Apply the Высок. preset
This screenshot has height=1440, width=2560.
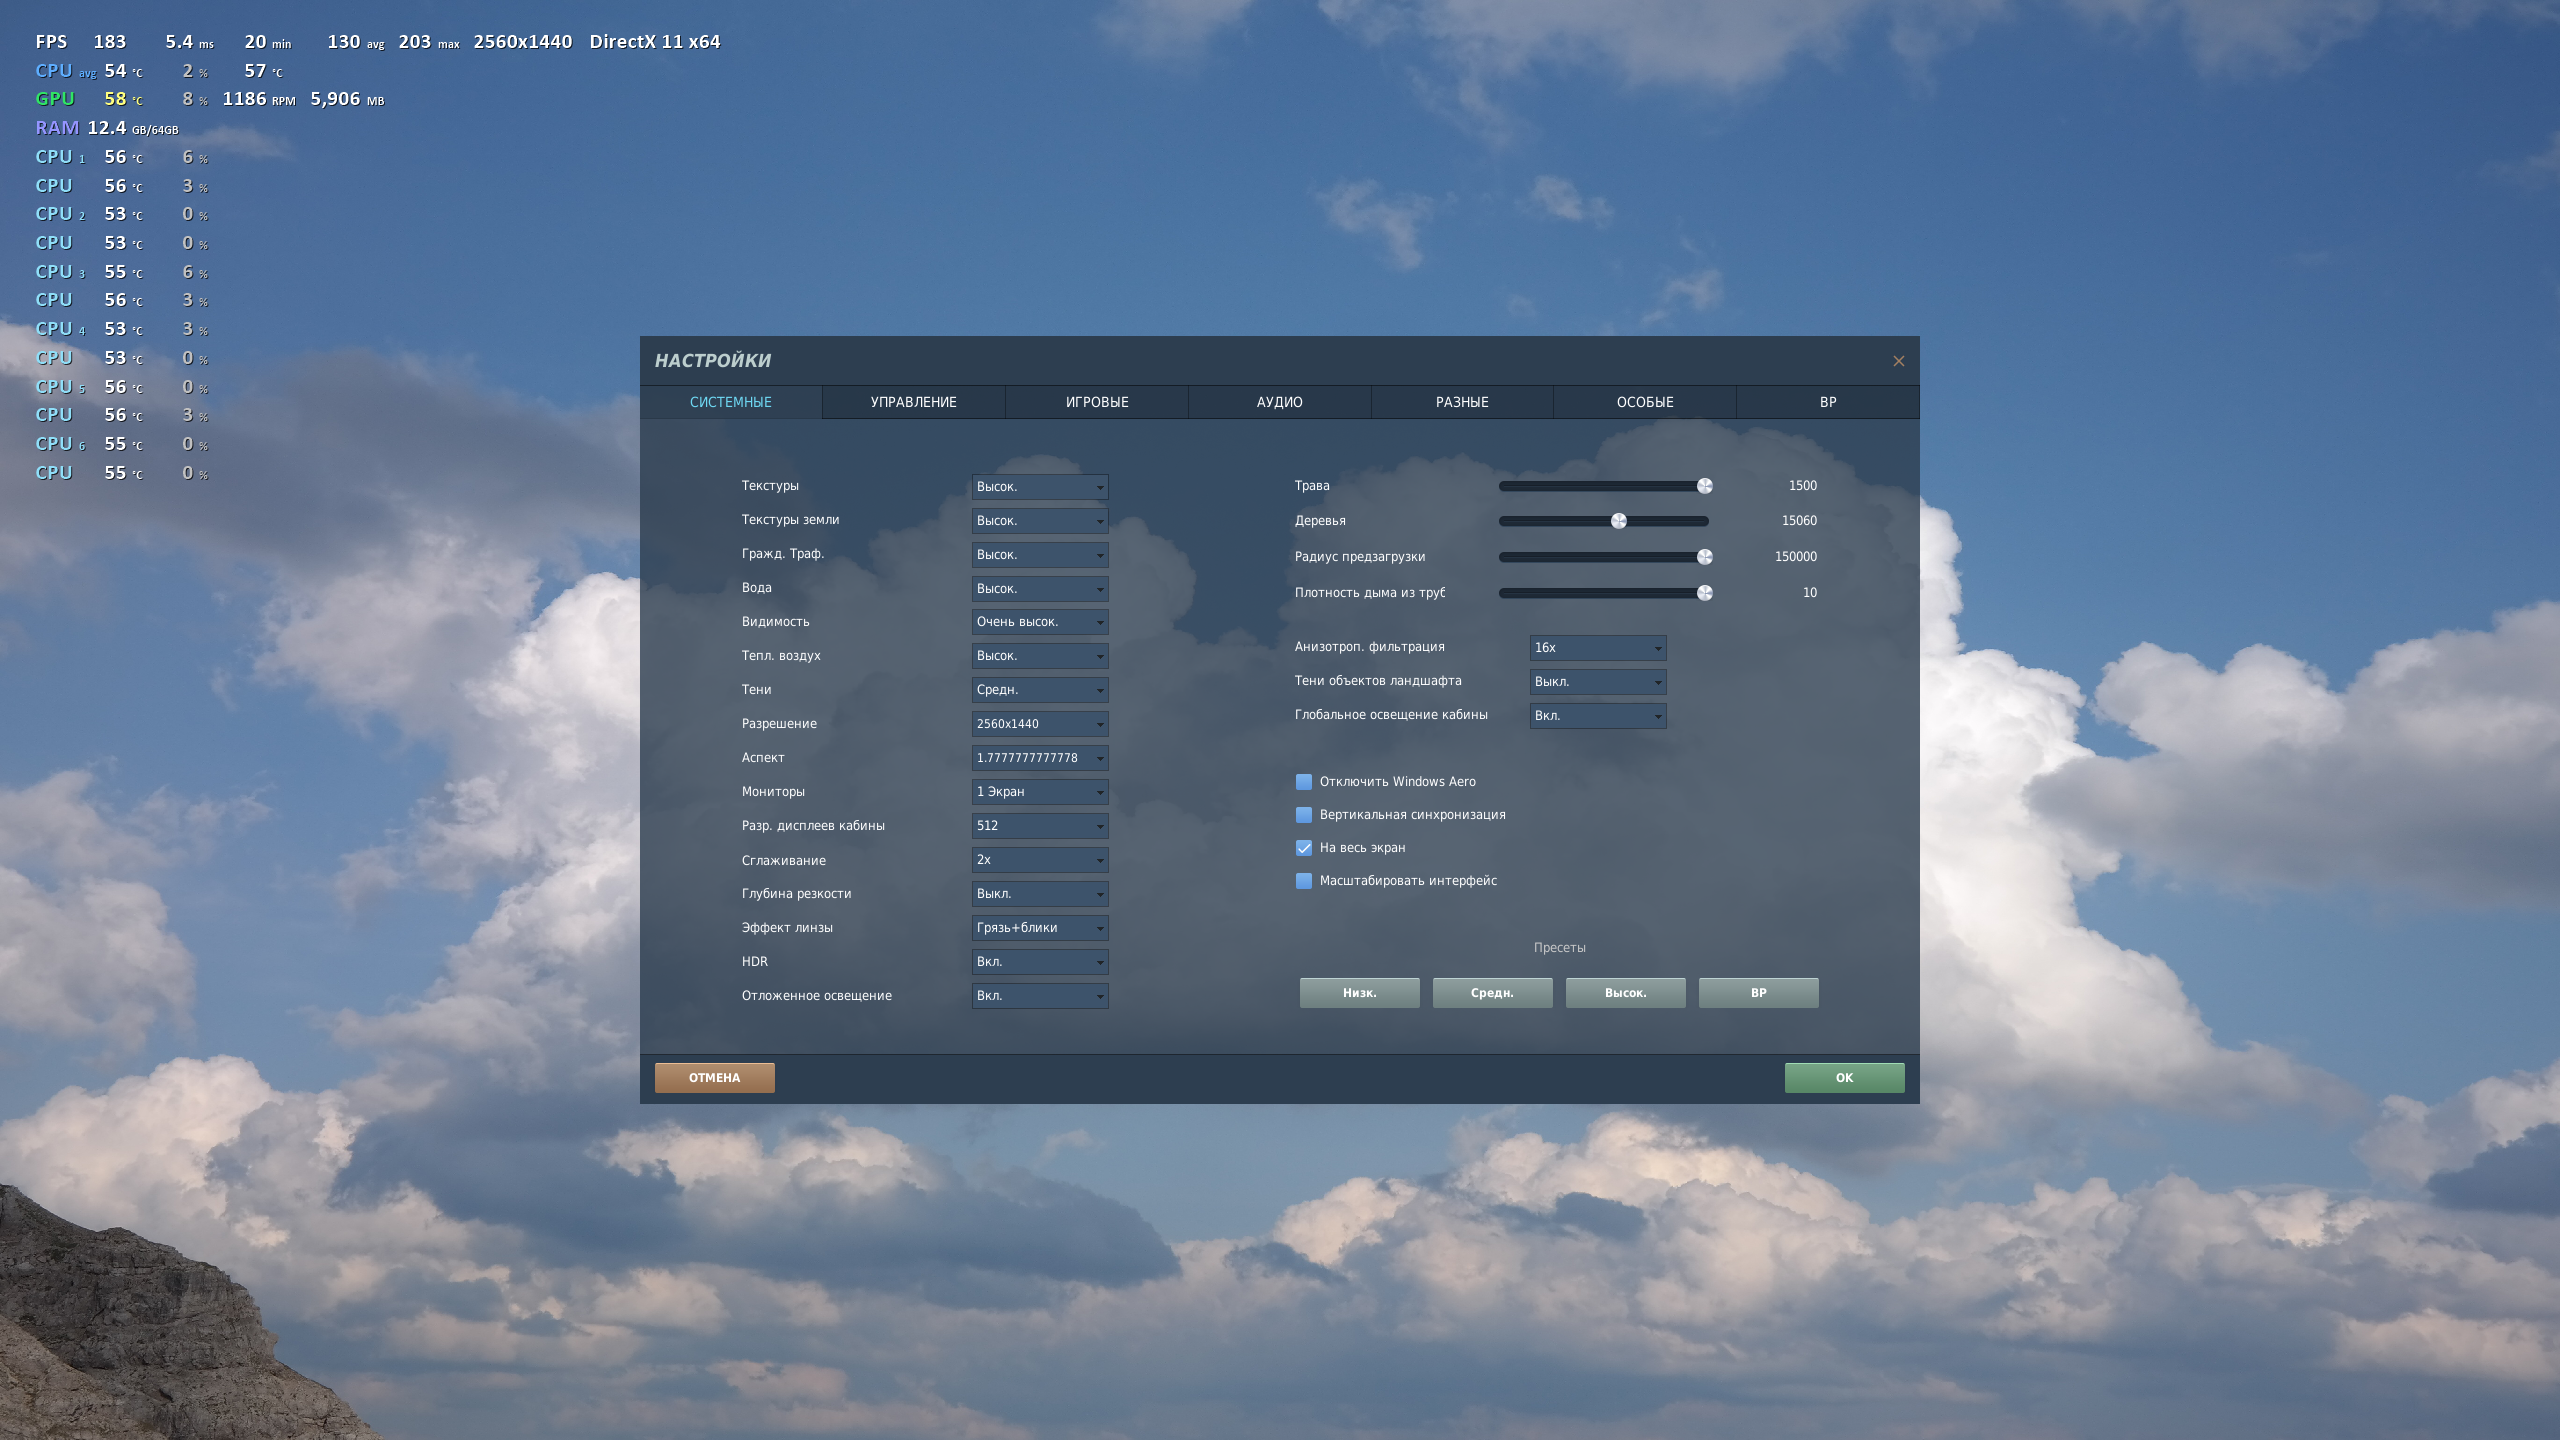1626,993
